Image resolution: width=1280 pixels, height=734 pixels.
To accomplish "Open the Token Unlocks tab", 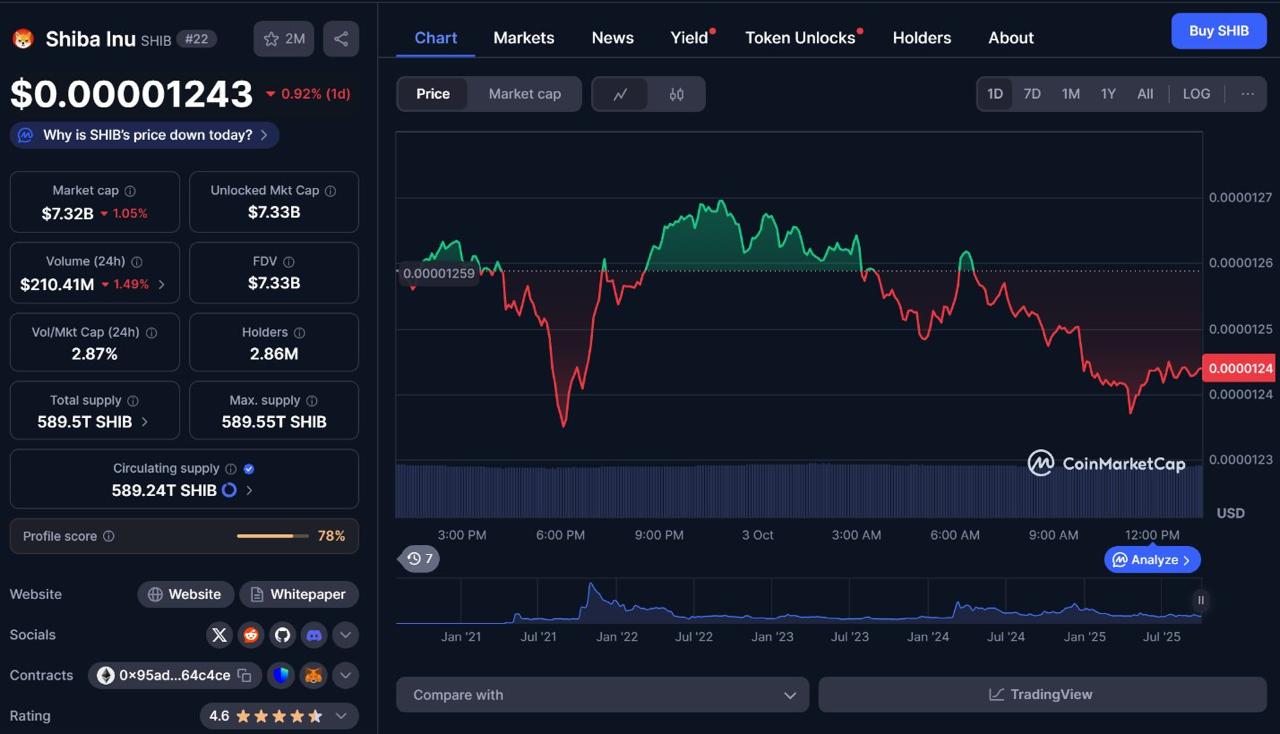I will click(799, 37).
